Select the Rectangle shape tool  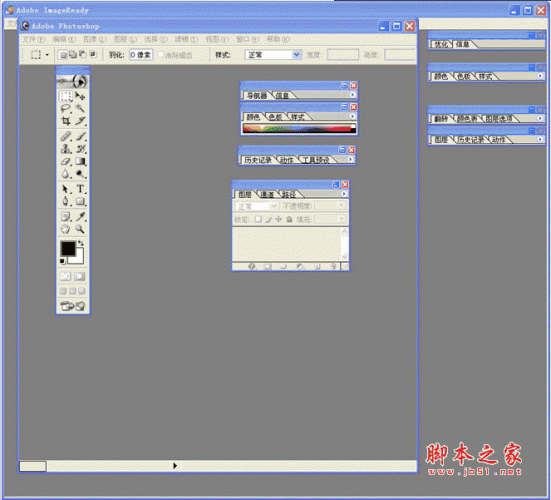[80, 202]
